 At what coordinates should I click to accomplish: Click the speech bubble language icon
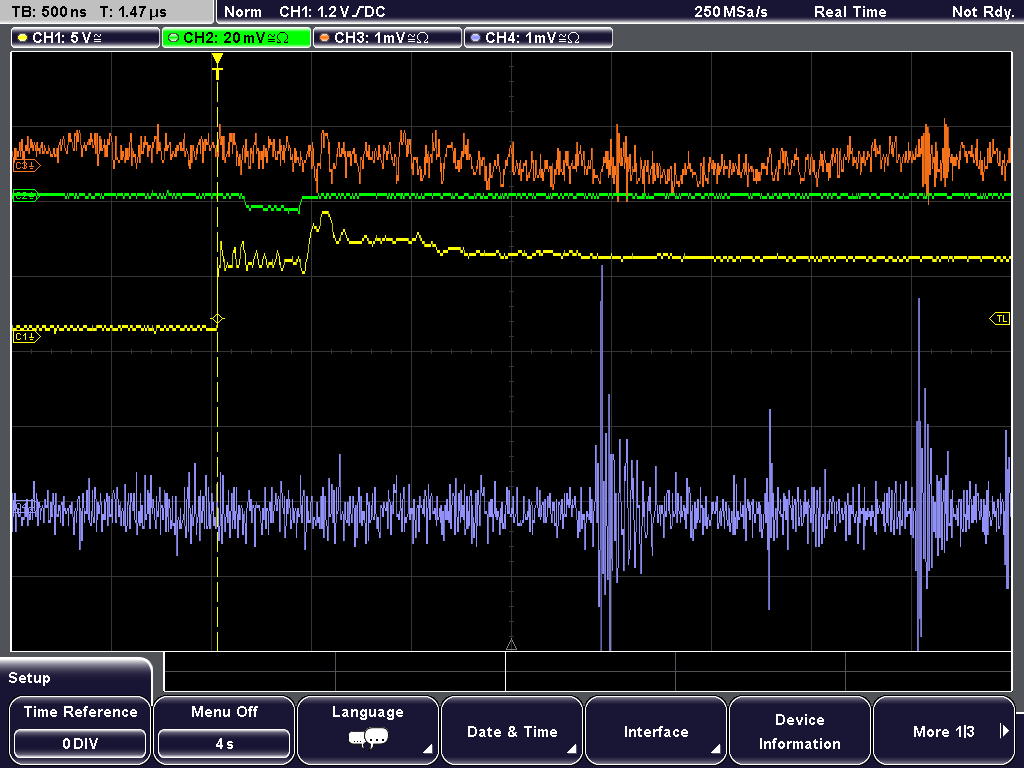pyautogui.click(x=368, y=739)
